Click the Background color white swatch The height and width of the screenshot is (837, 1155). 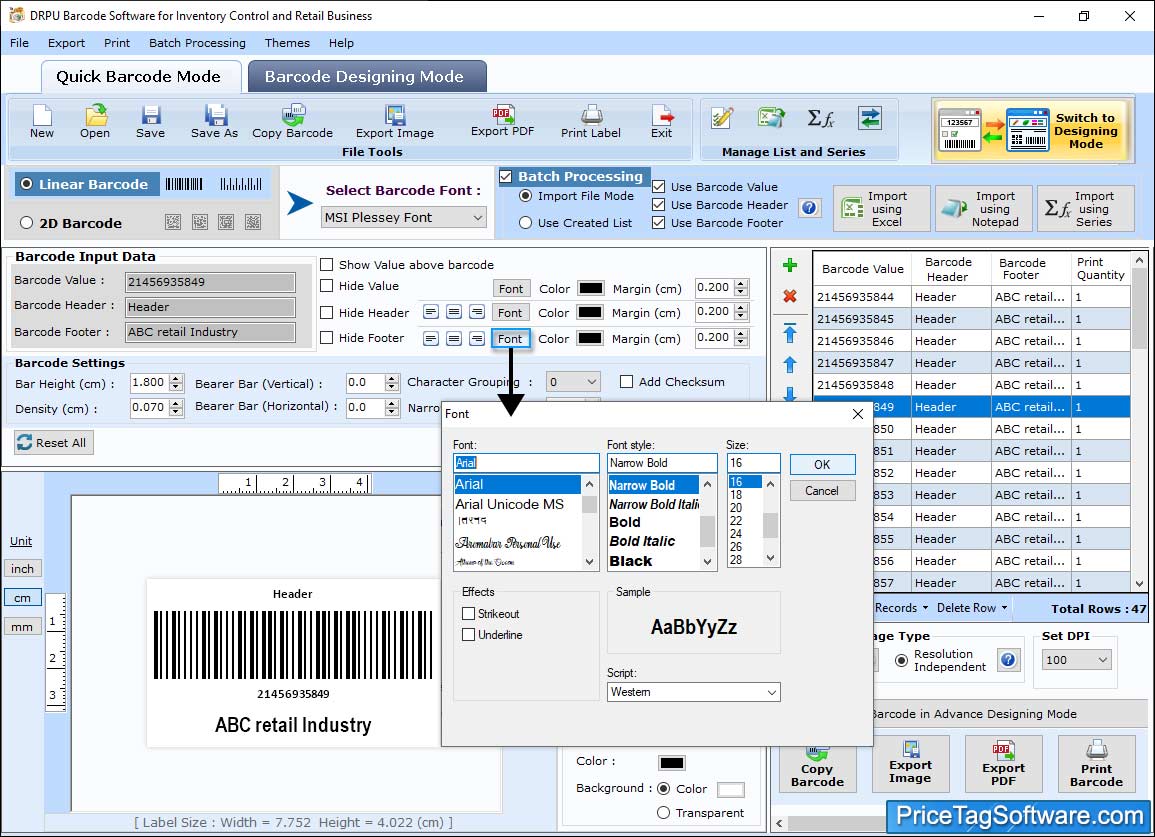tap(730, 789)
